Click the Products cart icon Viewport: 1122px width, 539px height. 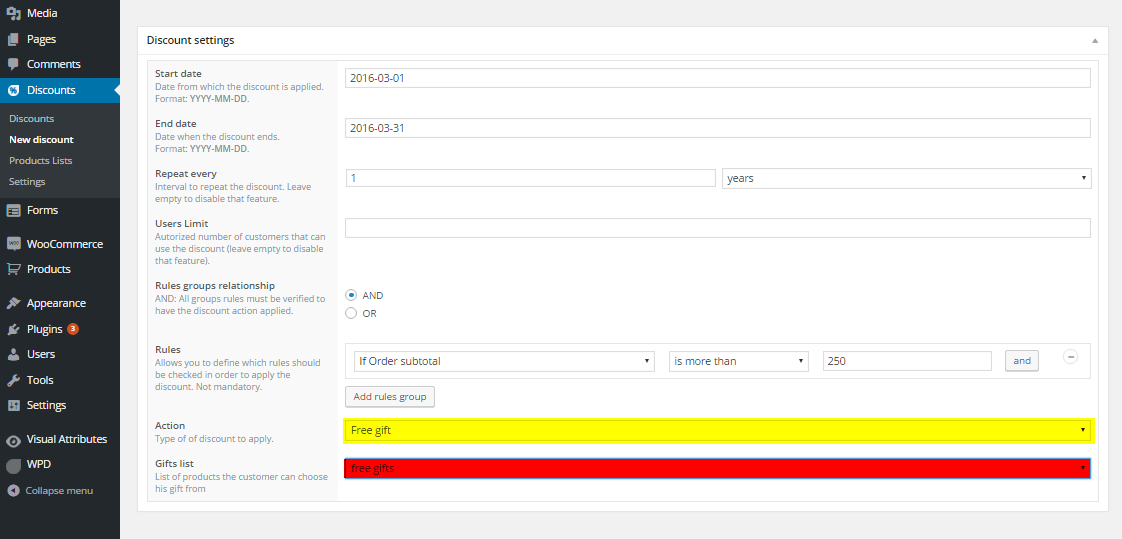pos(13,269)
